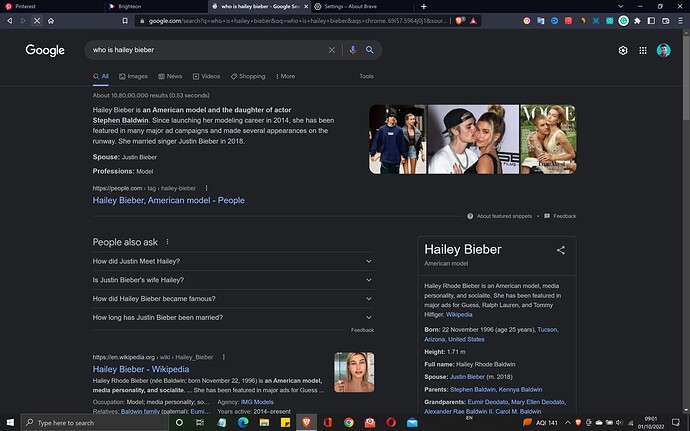The image size is (690, 431).
Task: Open the Google account profile avatar
Action: click(661, 50)
